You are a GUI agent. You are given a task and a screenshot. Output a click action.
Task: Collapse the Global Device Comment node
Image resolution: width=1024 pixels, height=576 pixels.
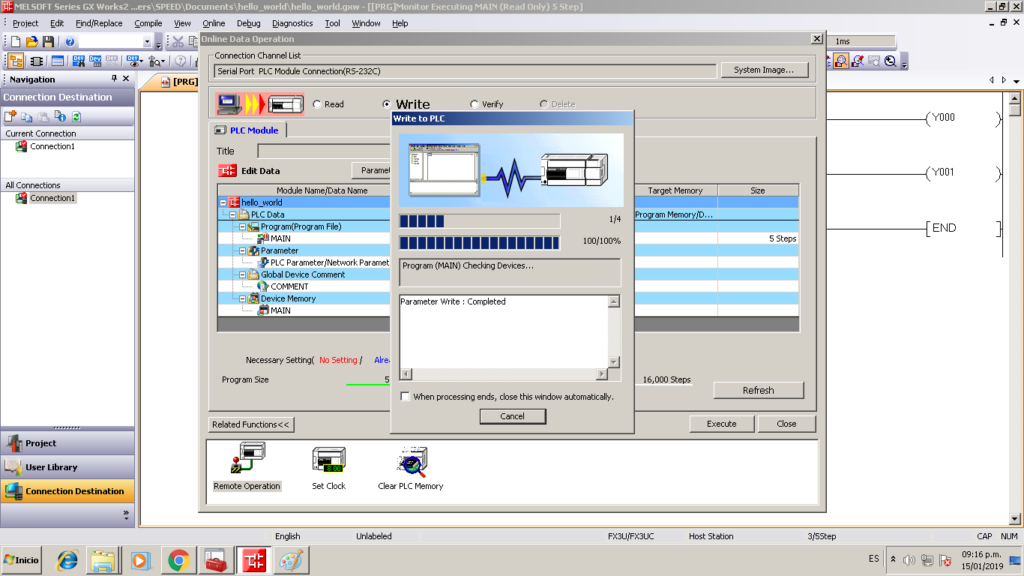pos(242,275)
